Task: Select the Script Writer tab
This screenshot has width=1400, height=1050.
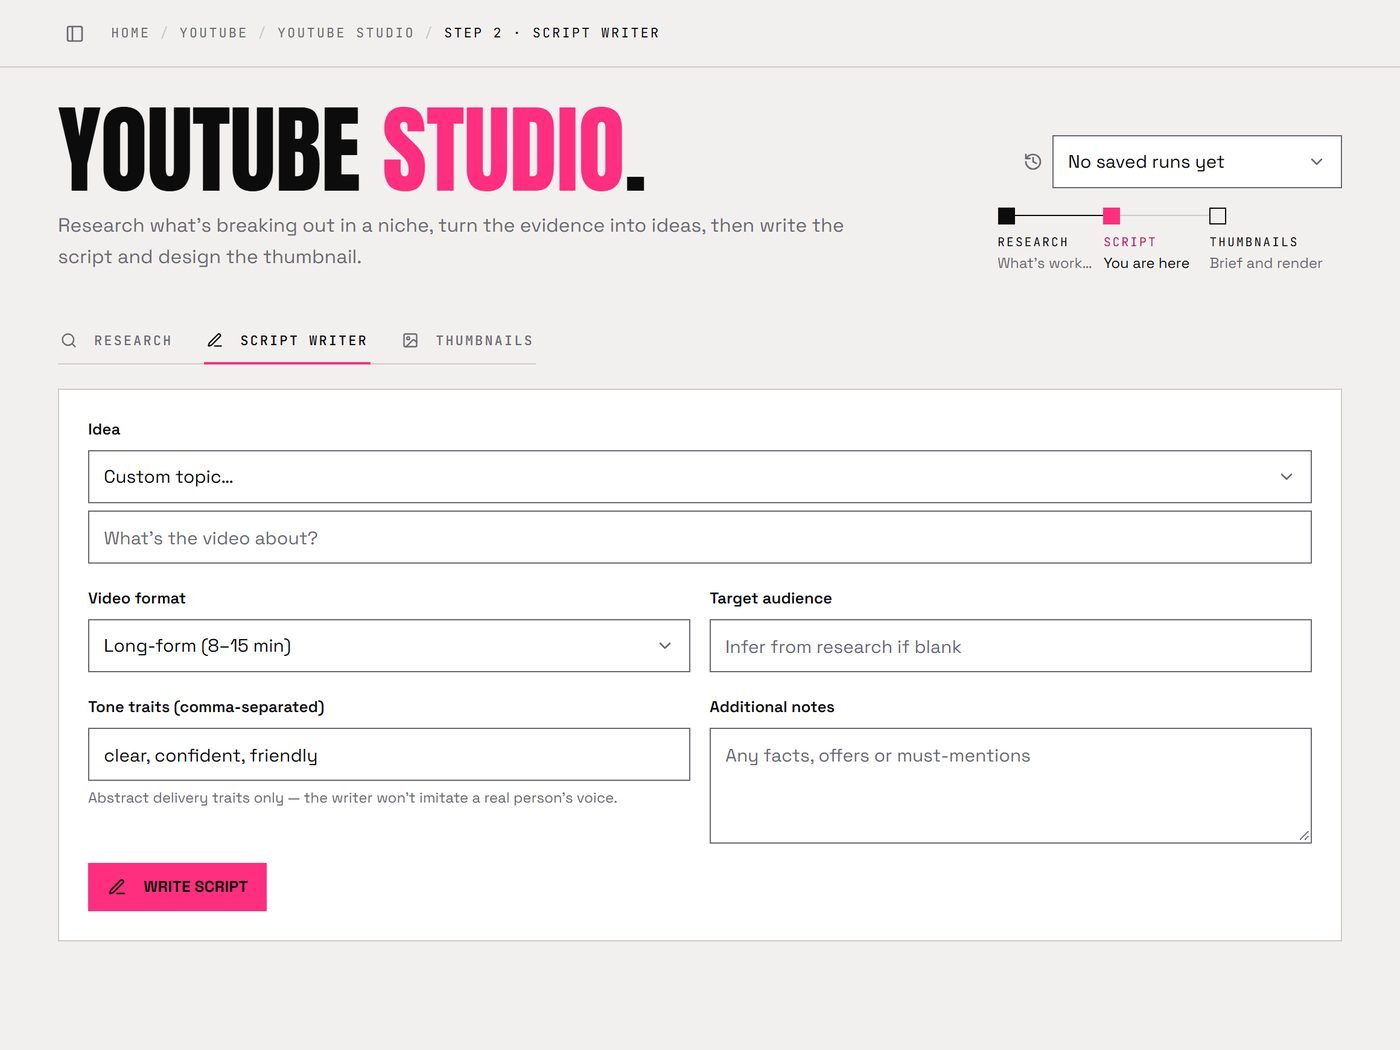Action: click(x=287, y=340)
